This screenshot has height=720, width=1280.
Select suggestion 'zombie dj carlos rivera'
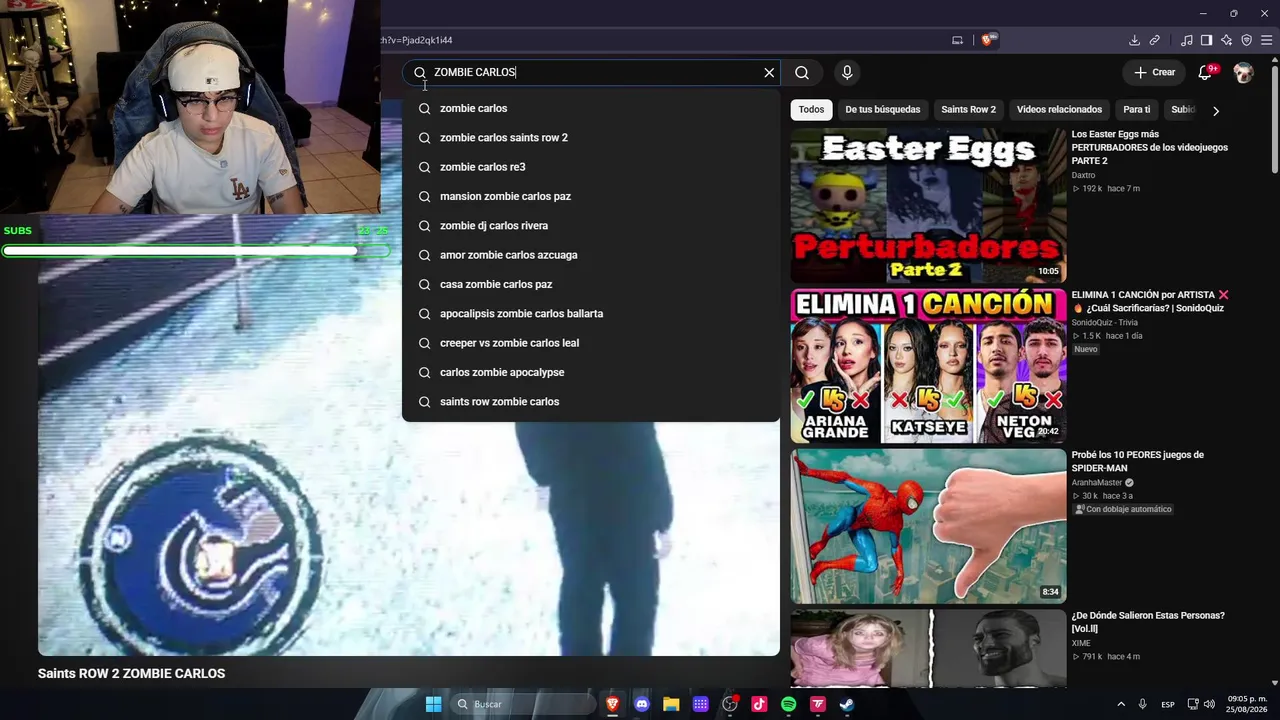591,226
